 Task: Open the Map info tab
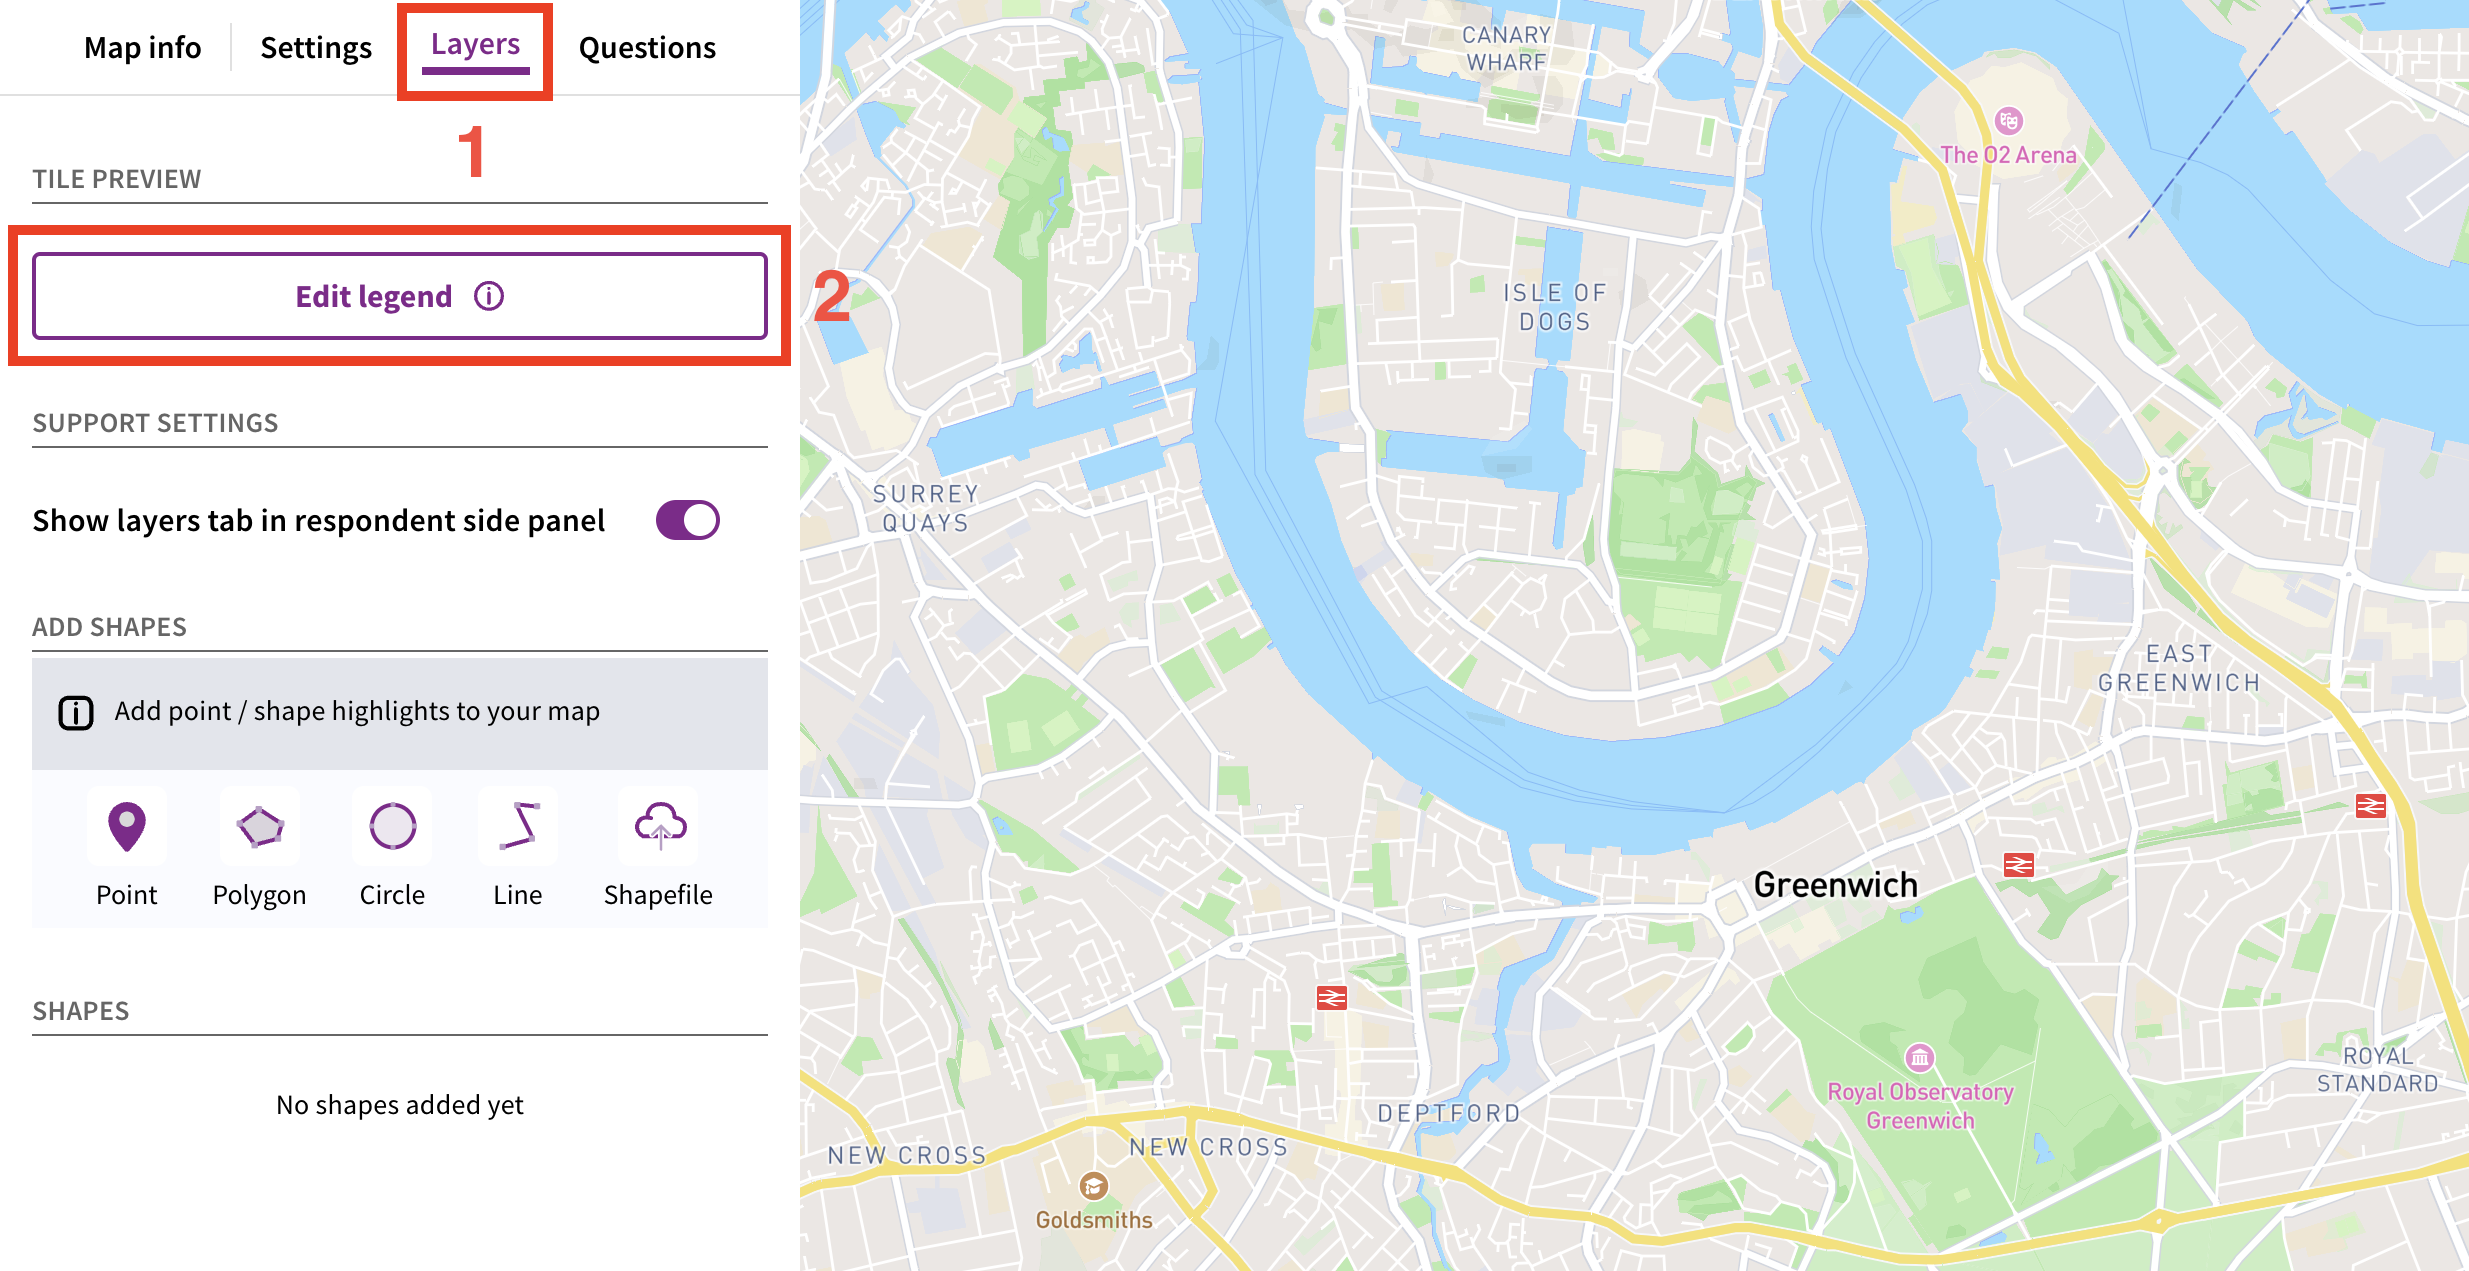tap(142, 48)
